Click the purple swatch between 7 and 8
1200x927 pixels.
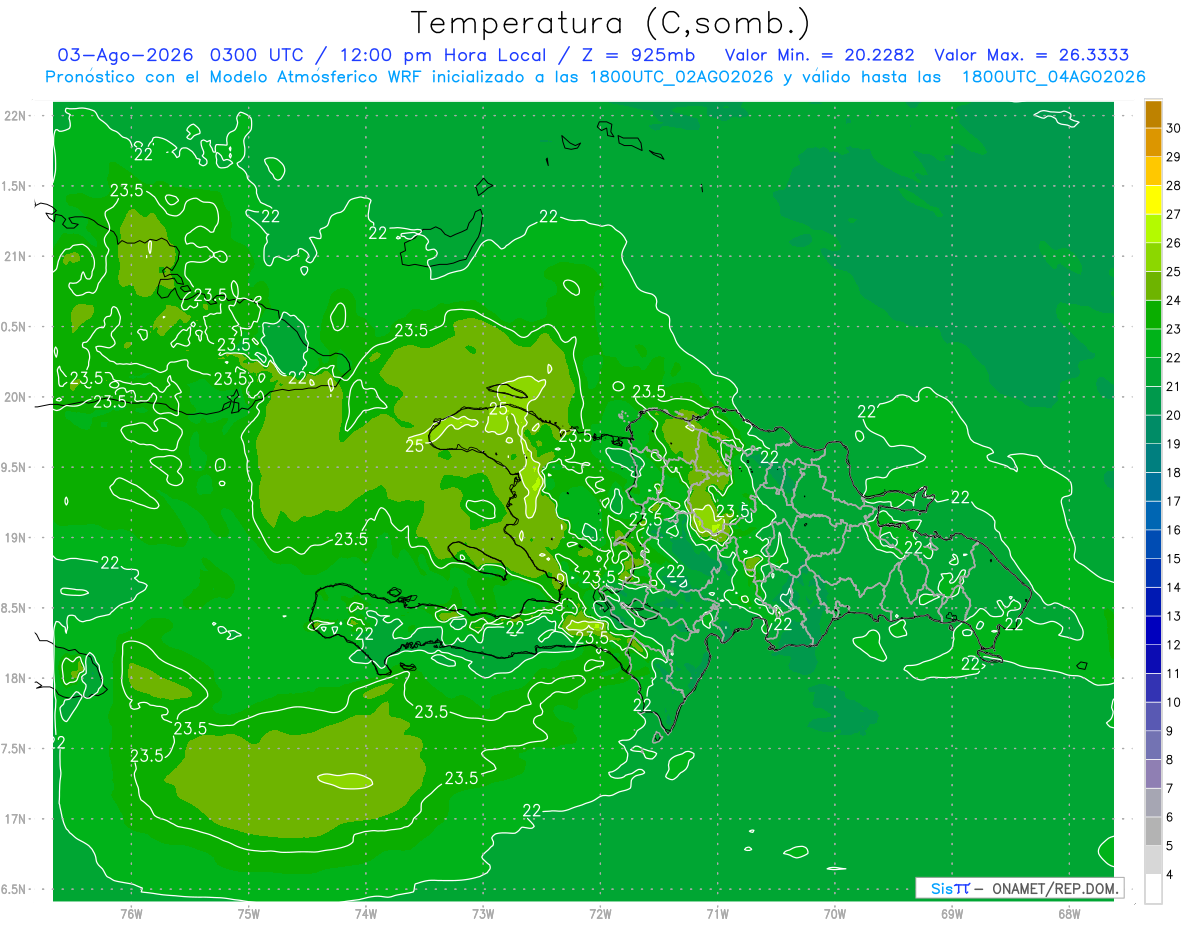click(x=1153, y=773)
